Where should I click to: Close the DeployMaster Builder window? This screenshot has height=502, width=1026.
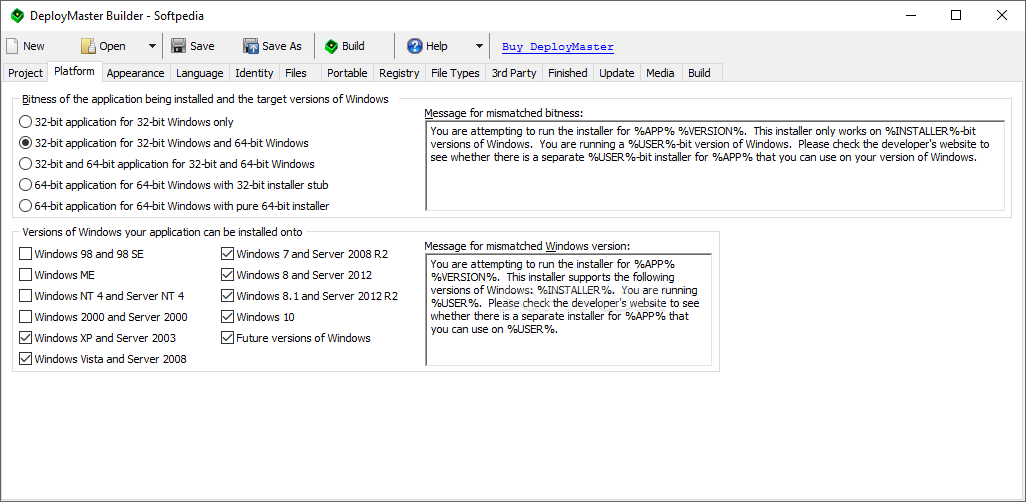tap(1002, 15)
